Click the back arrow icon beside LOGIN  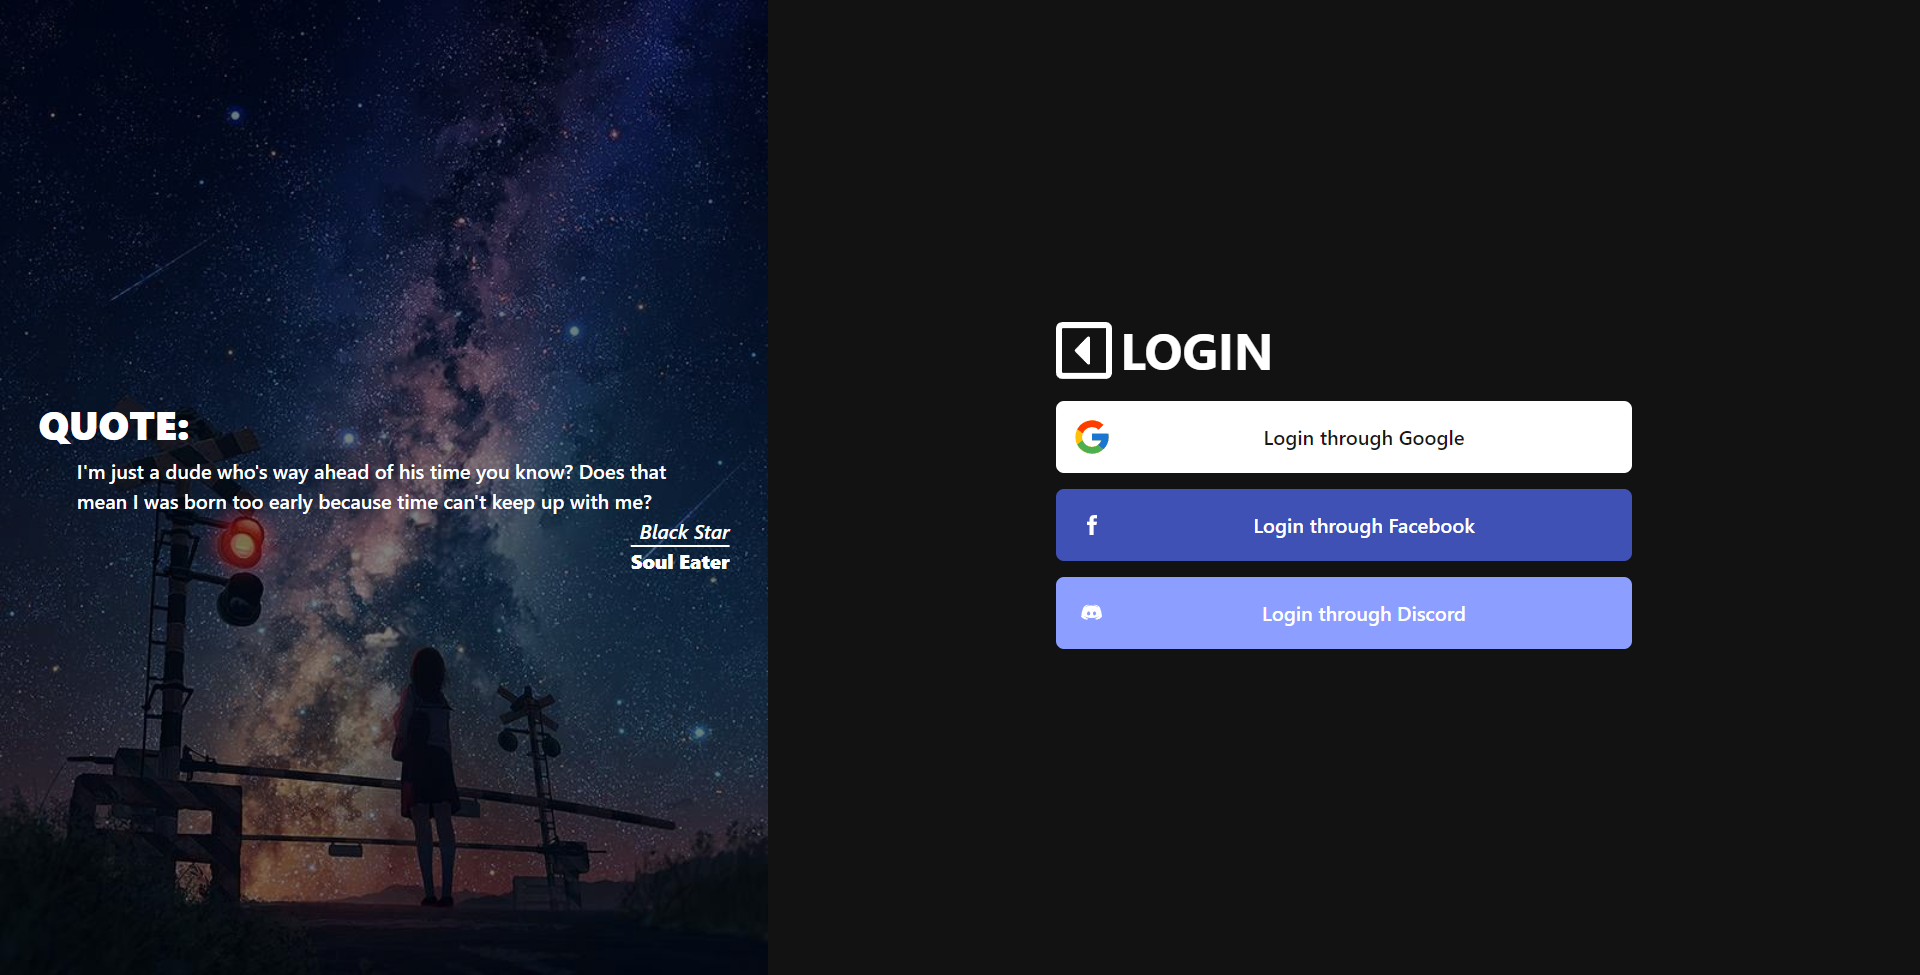(1083, 351)
